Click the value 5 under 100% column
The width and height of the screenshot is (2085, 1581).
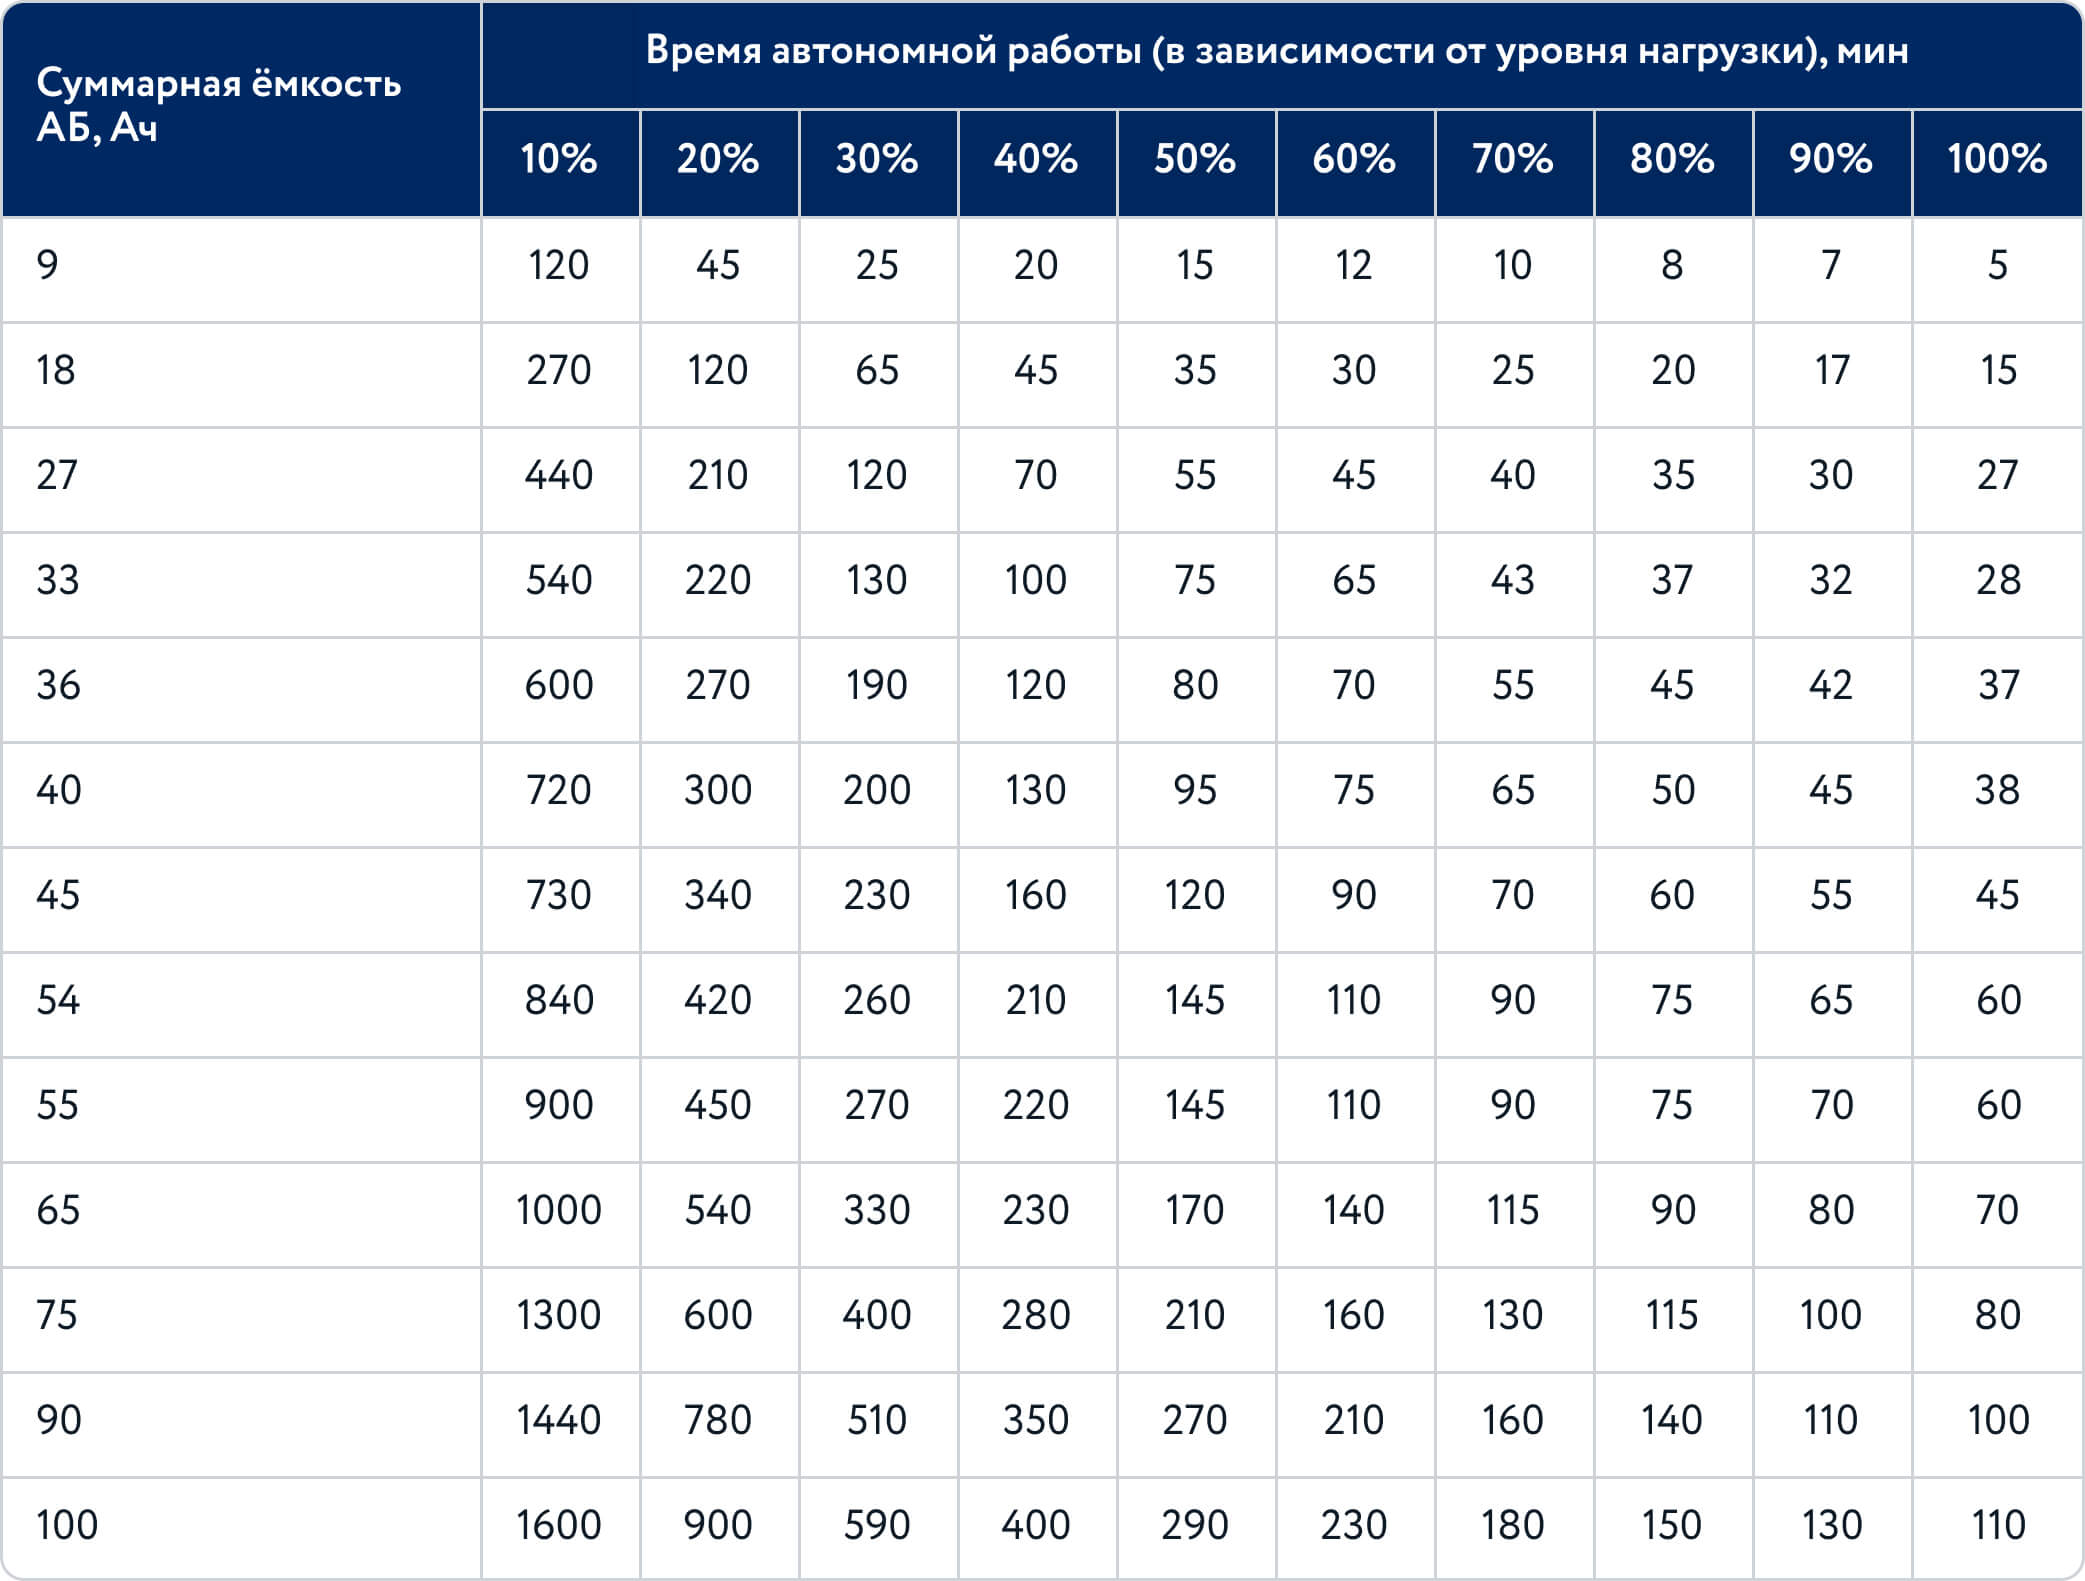(1997, 265)
